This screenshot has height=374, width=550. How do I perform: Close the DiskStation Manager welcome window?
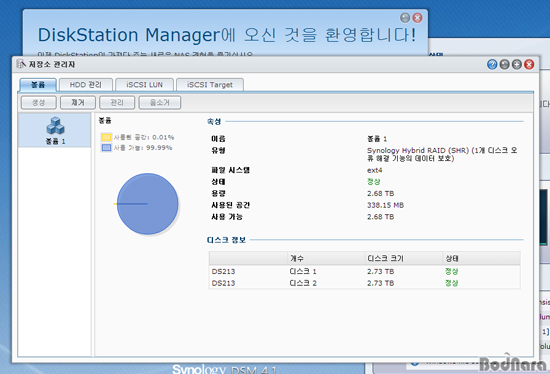click(x=417, y=18)
